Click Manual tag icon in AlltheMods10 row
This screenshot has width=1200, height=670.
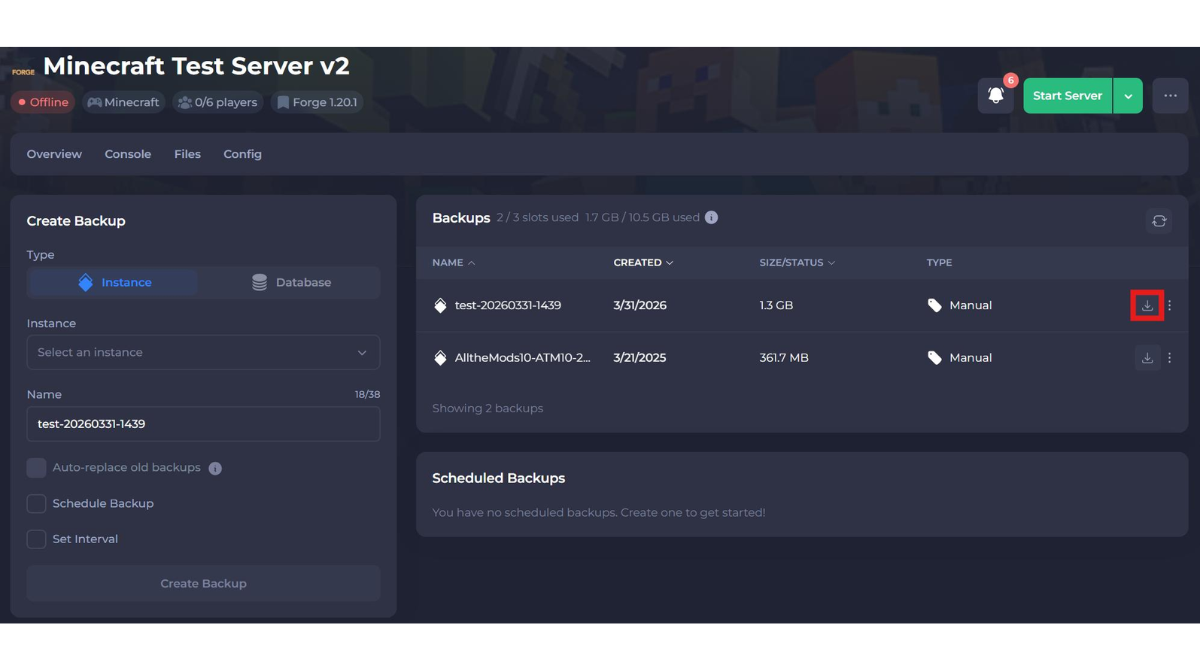(x=935, y=358)
